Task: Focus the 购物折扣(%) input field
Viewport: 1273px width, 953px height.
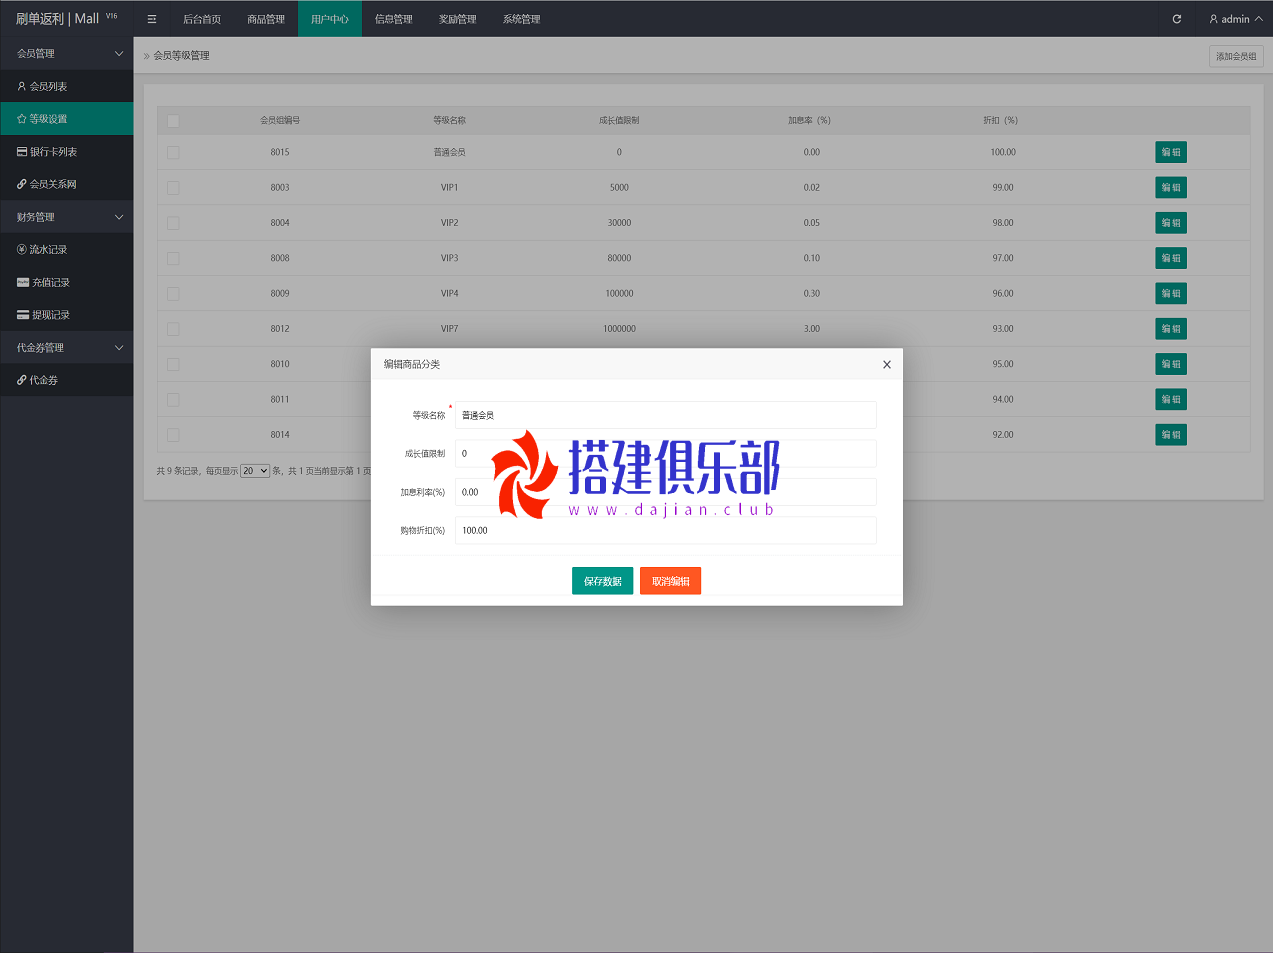Action: 666,531
